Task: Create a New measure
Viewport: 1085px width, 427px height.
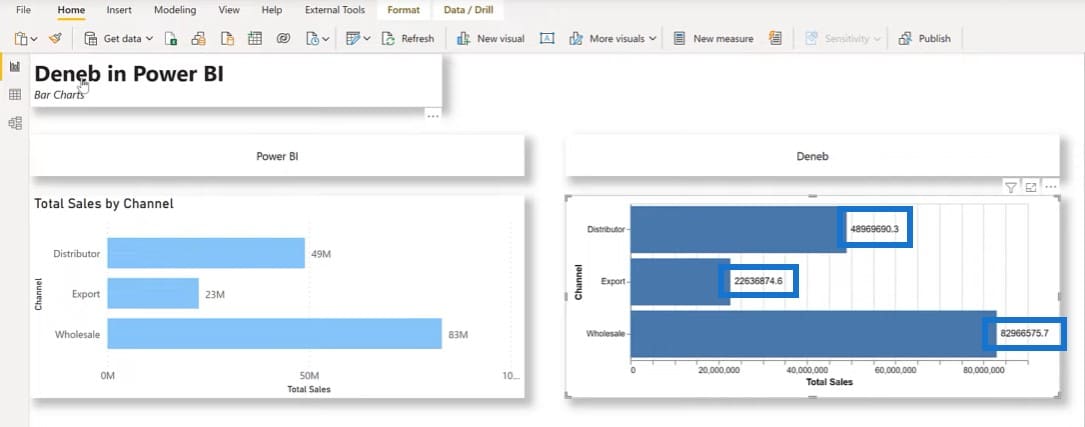Action: pos(713,39)
